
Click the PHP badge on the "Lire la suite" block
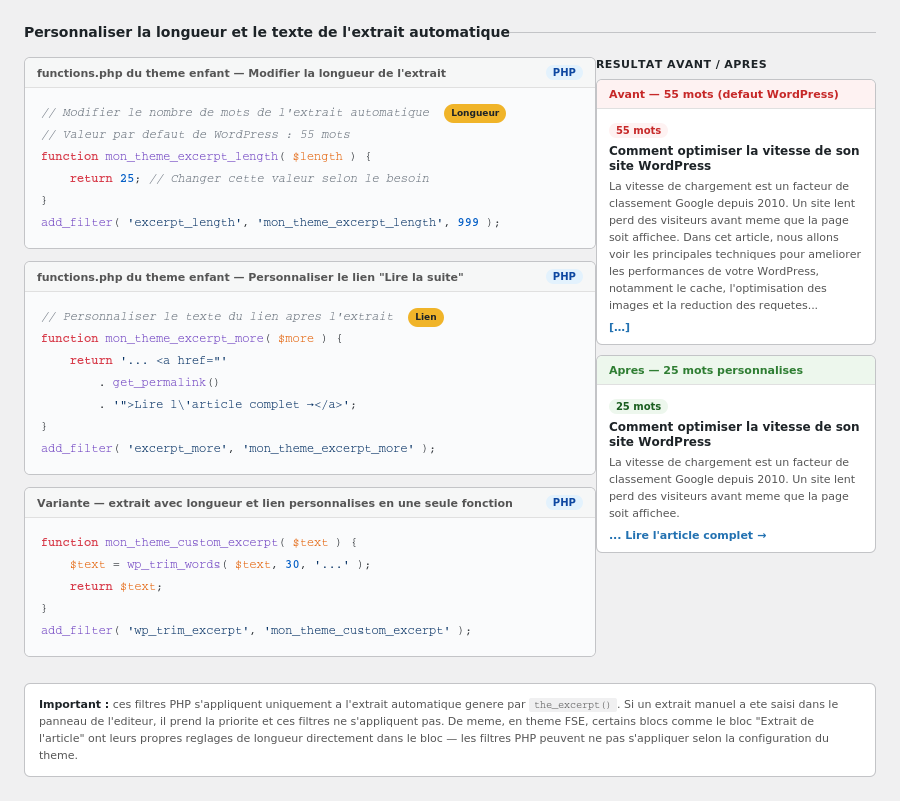[564, 277]
